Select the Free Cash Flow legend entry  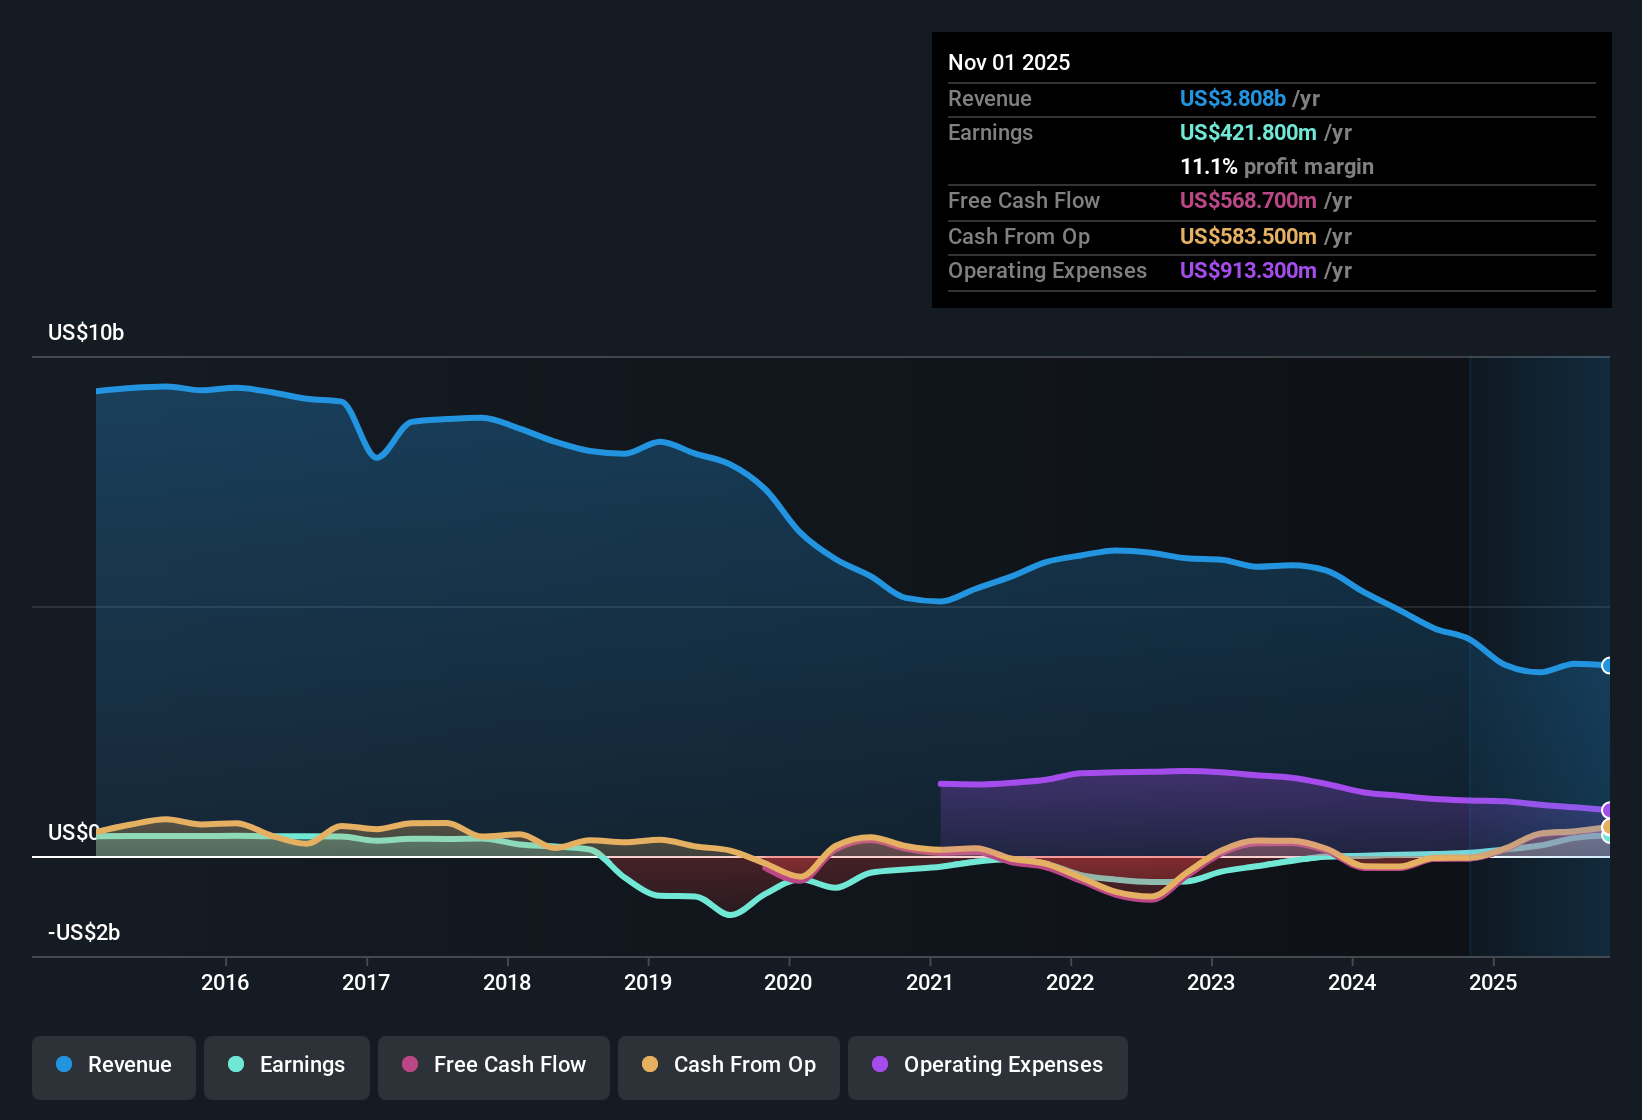click(x=493, y=1065)
